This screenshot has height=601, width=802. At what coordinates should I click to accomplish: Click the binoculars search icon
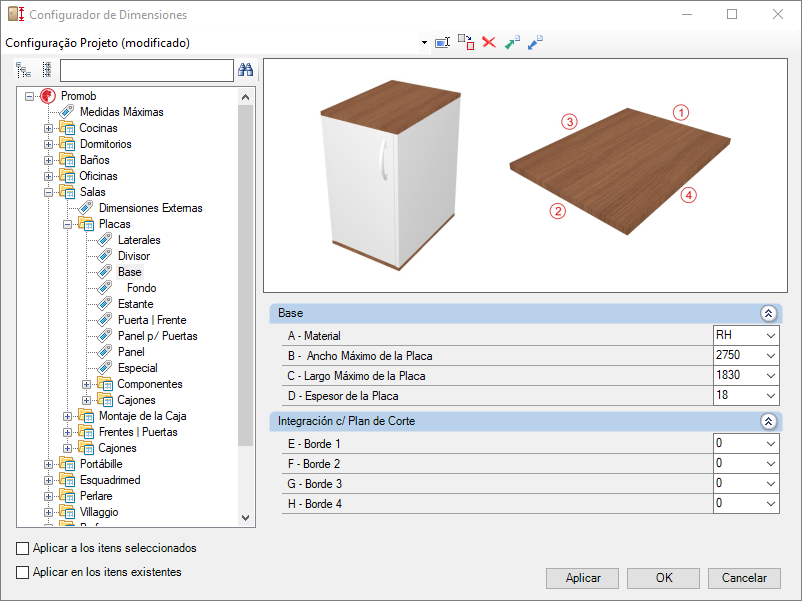click(246, 70)
